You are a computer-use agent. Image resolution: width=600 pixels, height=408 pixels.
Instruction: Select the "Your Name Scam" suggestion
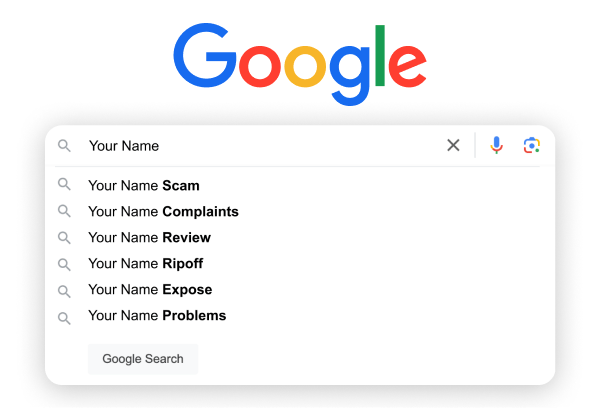tap(144, 185)
